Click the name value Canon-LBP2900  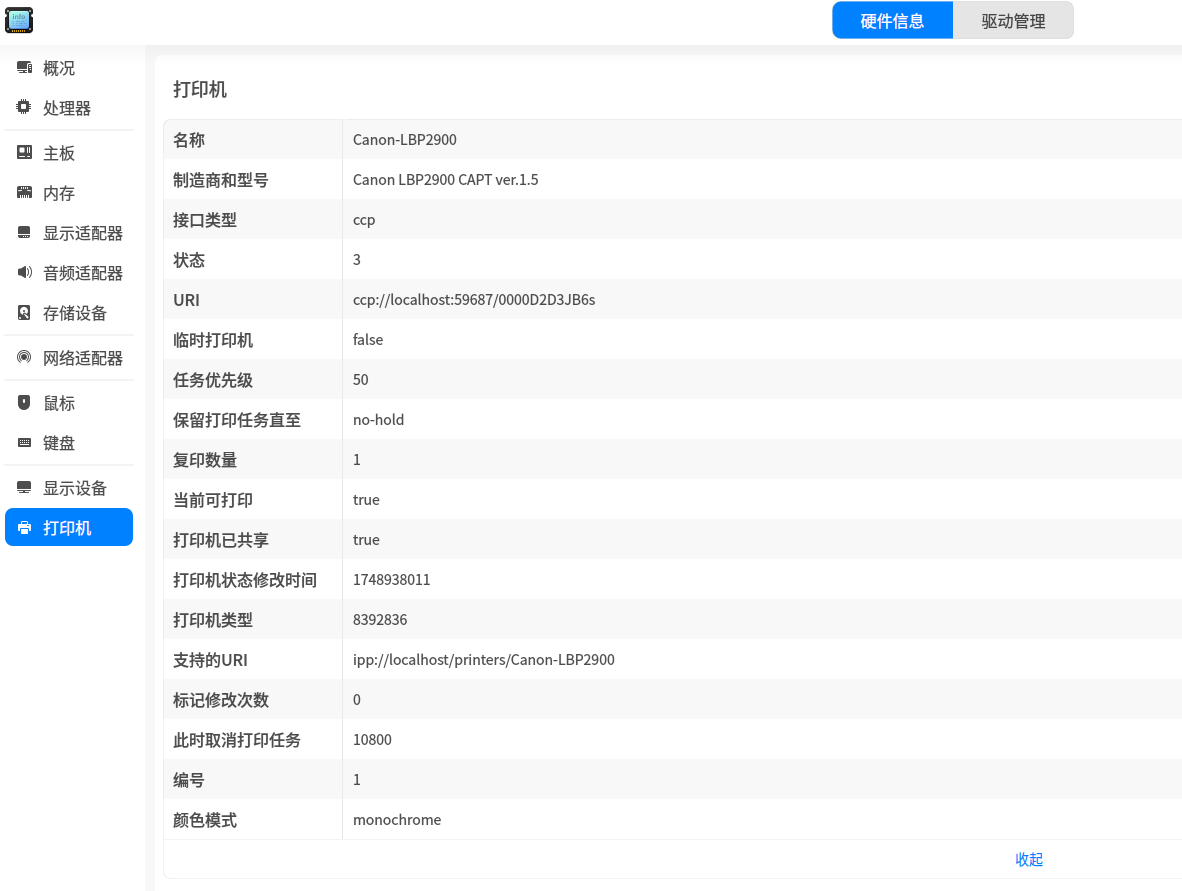tap(405, 139)
